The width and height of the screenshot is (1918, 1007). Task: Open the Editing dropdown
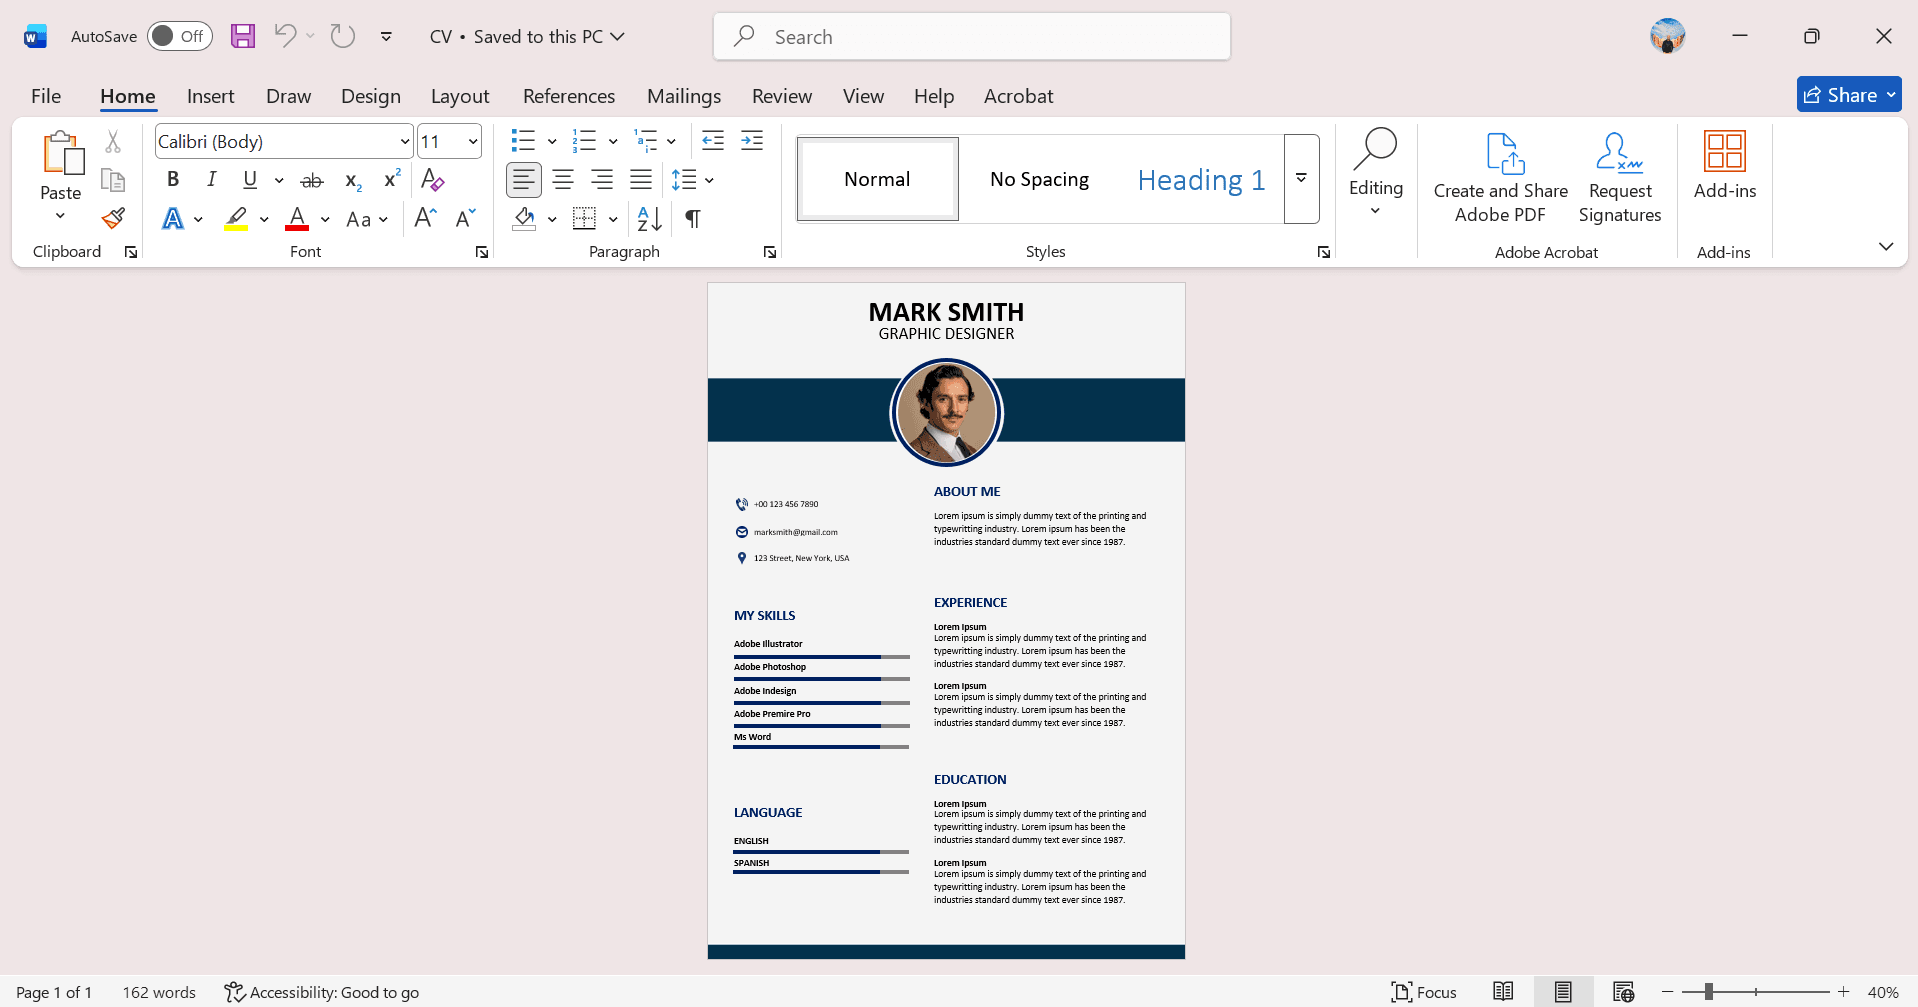(x=1376, y=172)
